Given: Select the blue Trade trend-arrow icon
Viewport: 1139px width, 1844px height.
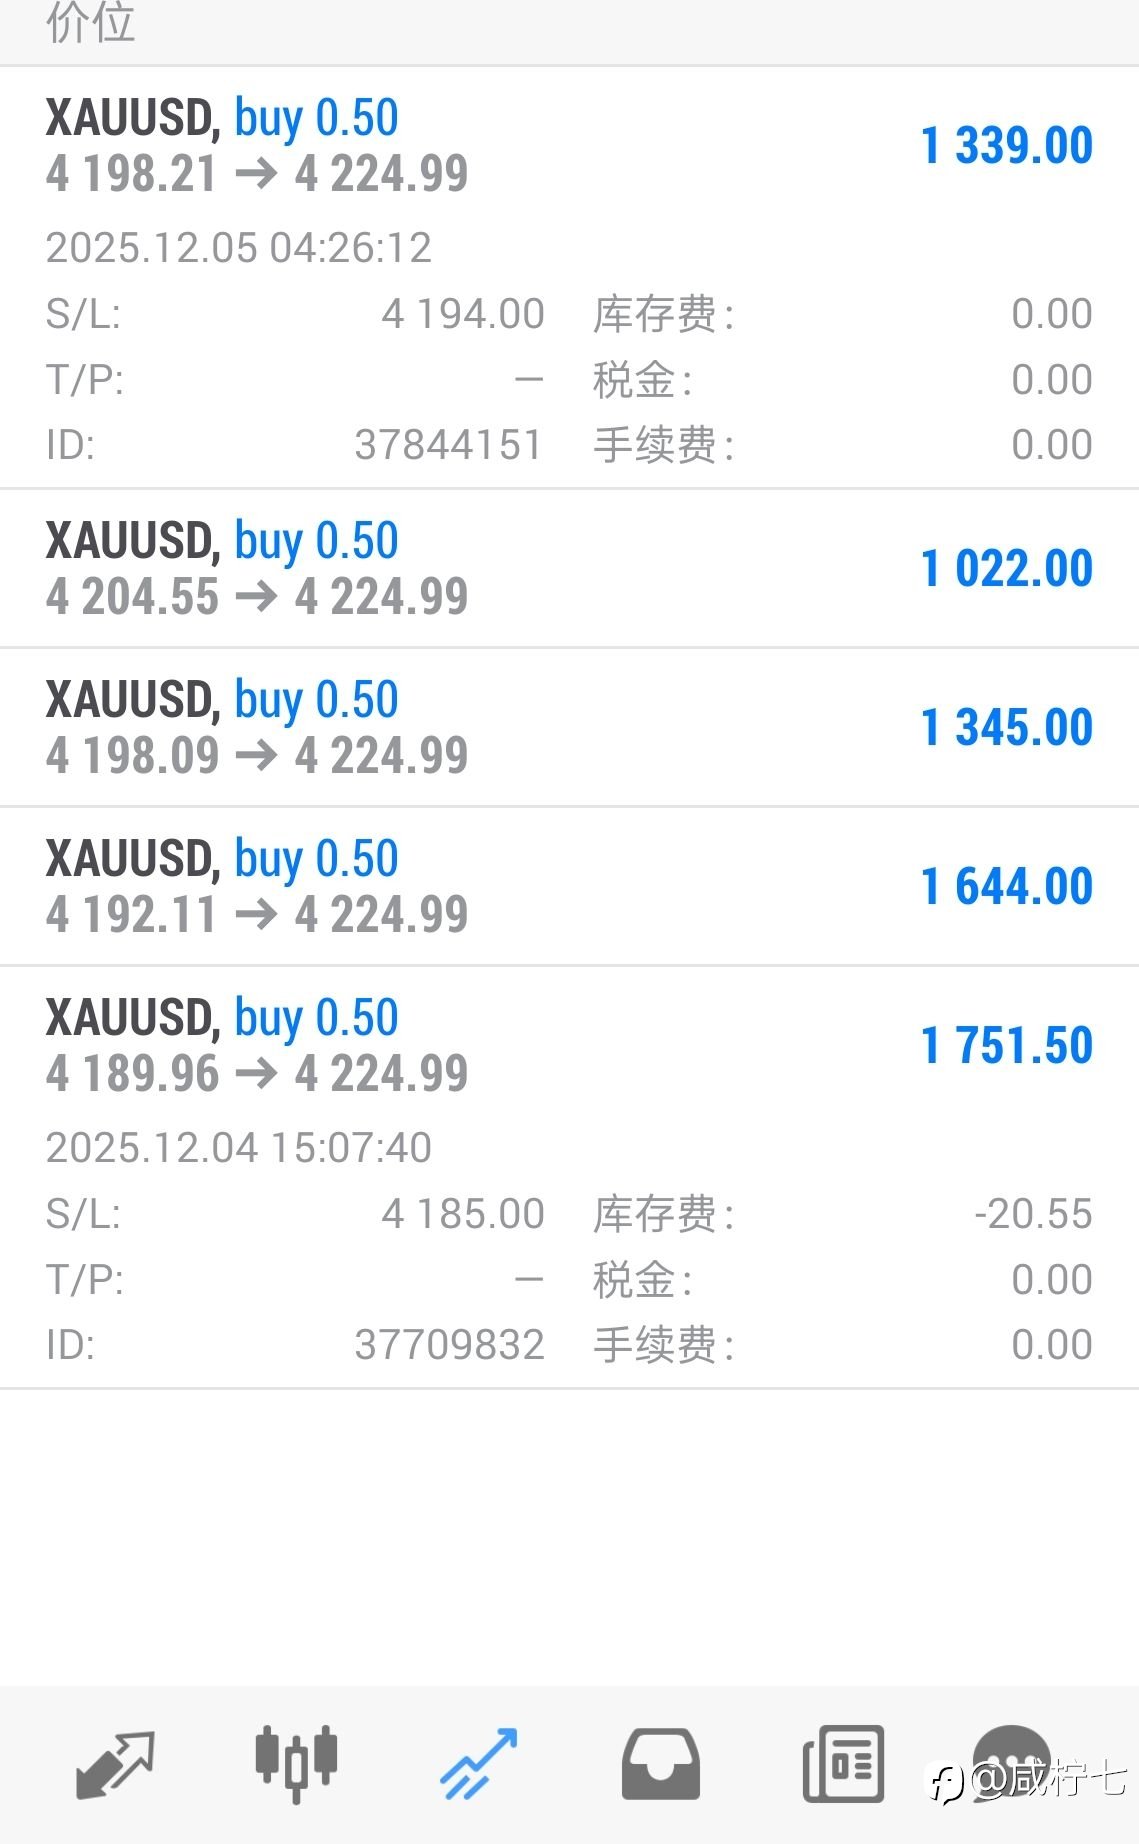Looking at the screenshot, I should click(x=480, y=1764).
